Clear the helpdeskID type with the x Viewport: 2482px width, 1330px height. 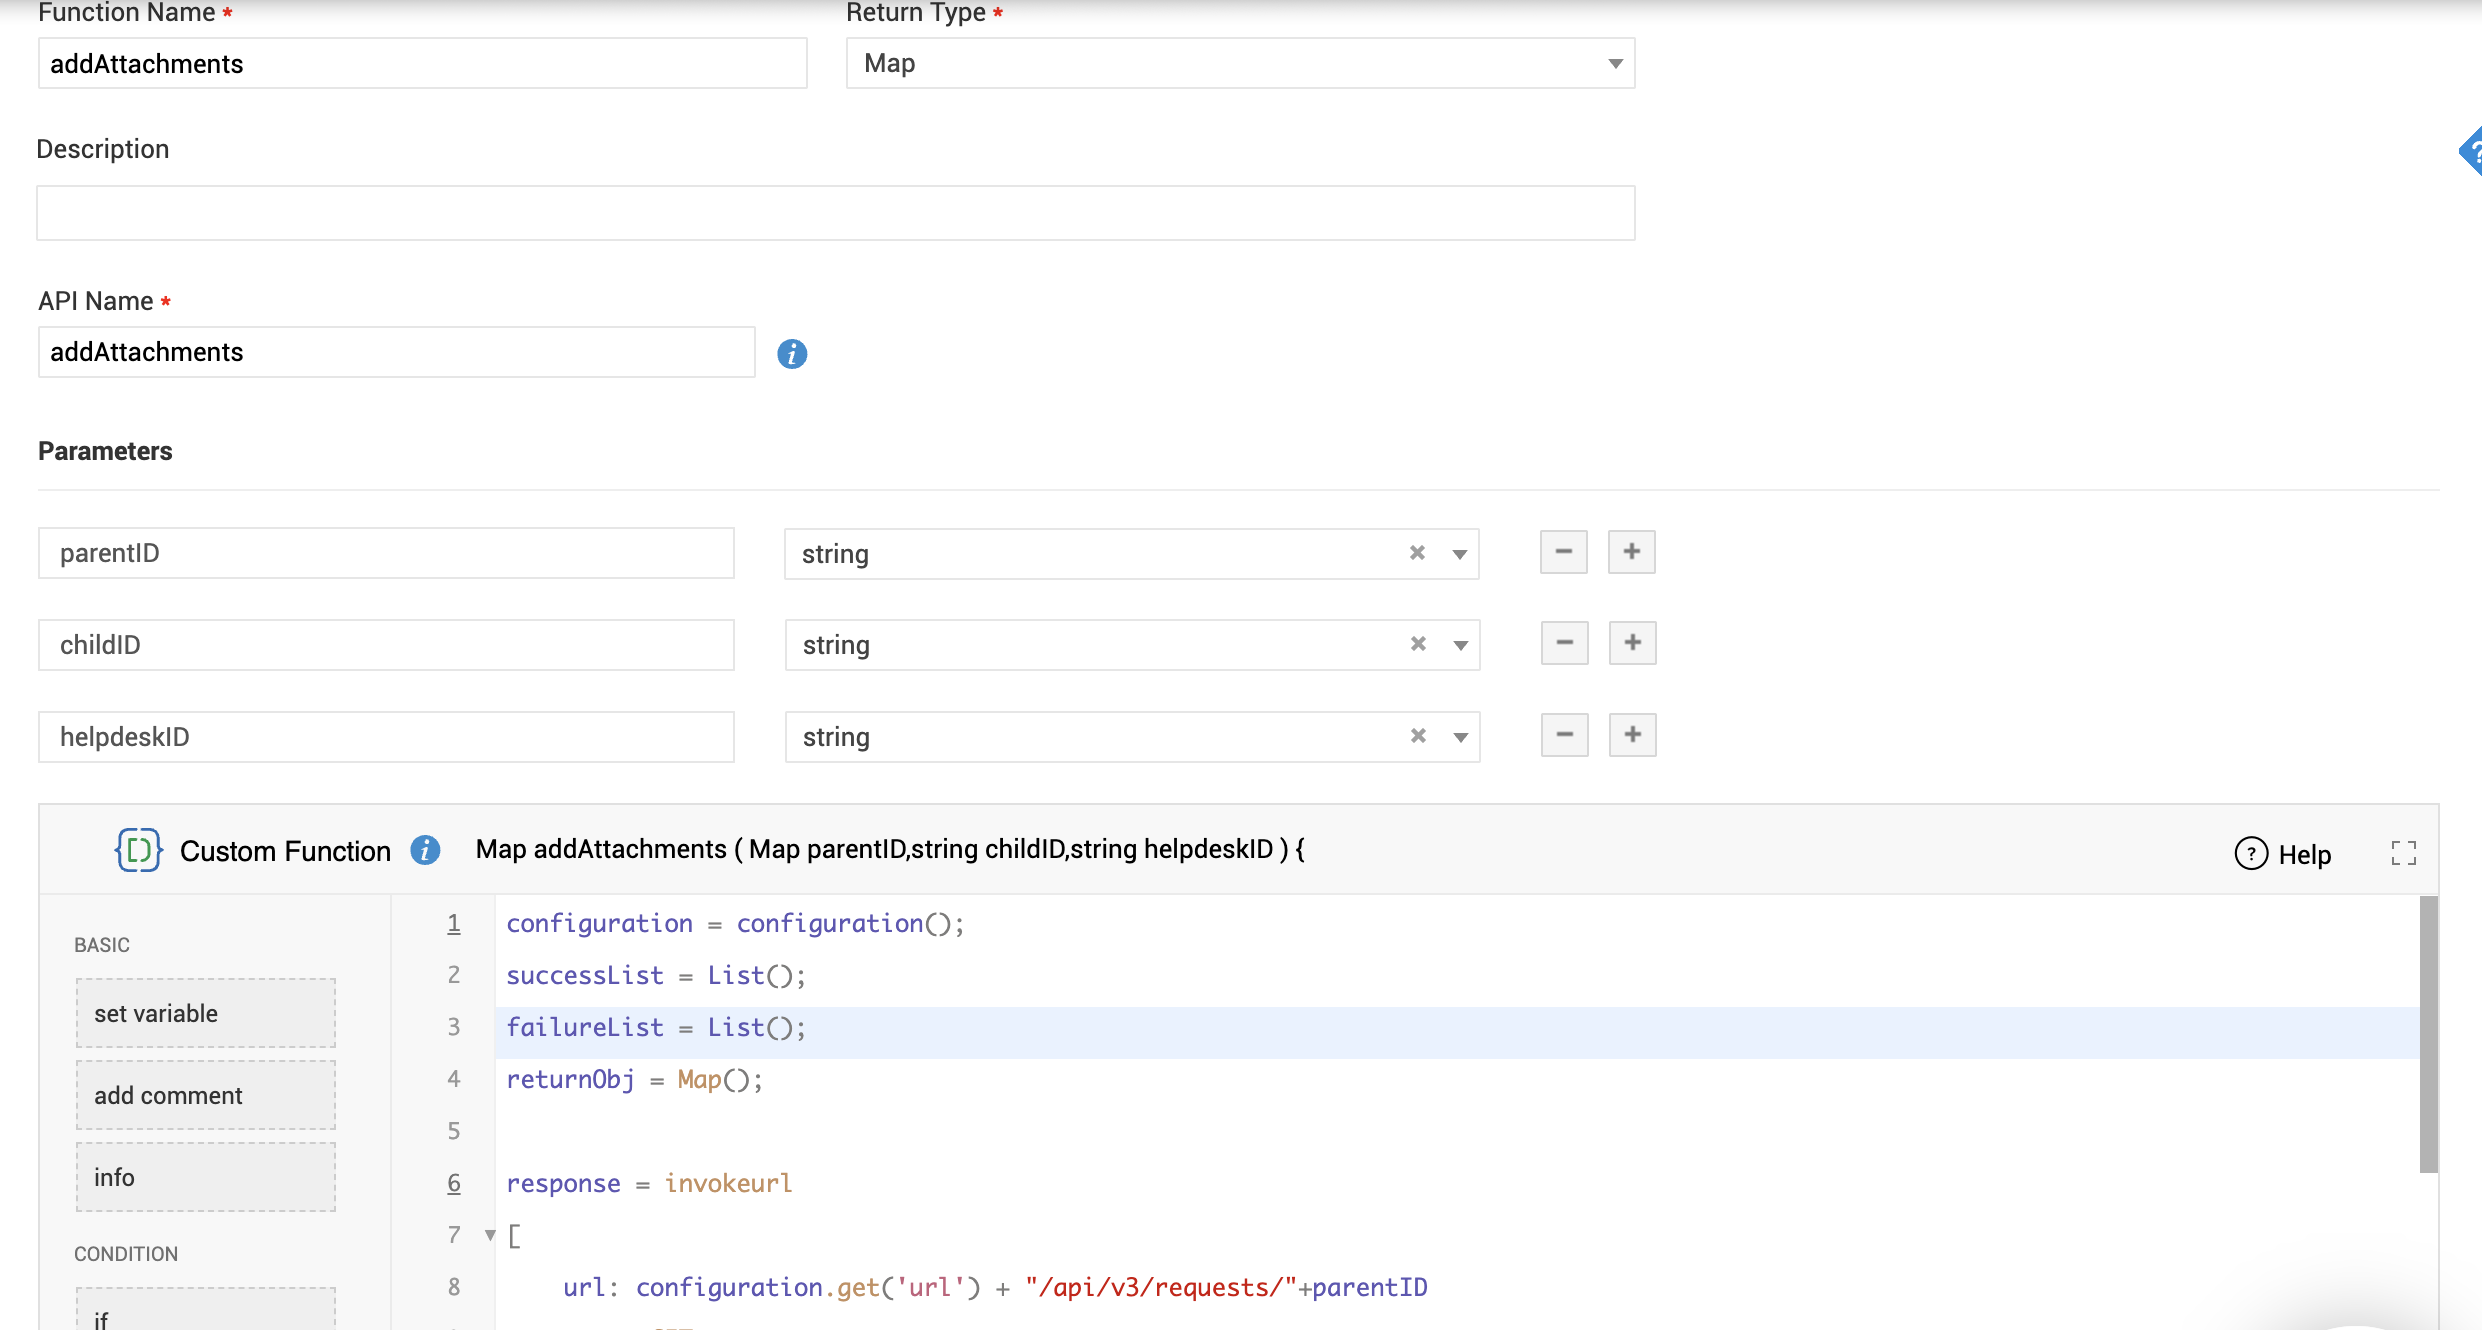(x=1418, y=736)
